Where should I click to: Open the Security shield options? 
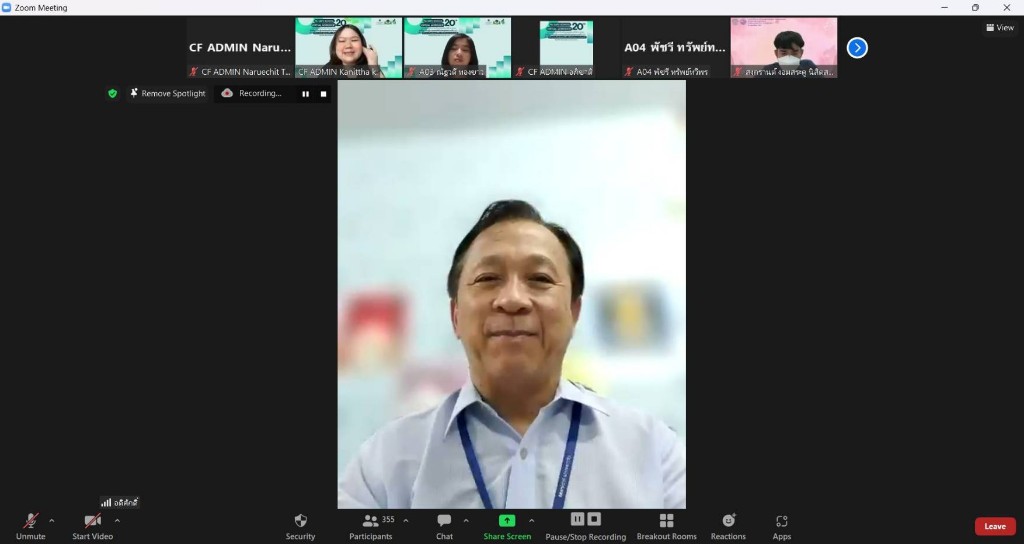(300, 521)
